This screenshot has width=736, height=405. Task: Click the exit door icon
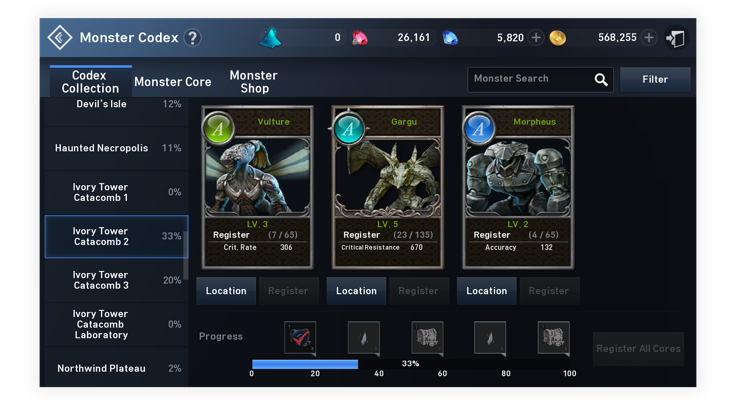coord(675,38)
